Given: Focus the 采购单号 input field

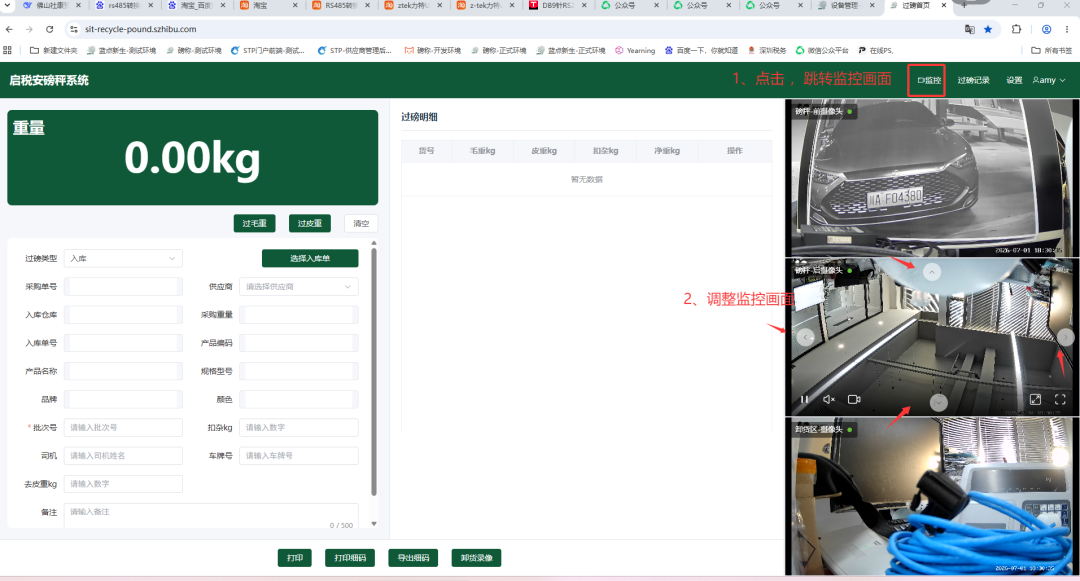Looking at the screenshot, I should coord(123,286).
